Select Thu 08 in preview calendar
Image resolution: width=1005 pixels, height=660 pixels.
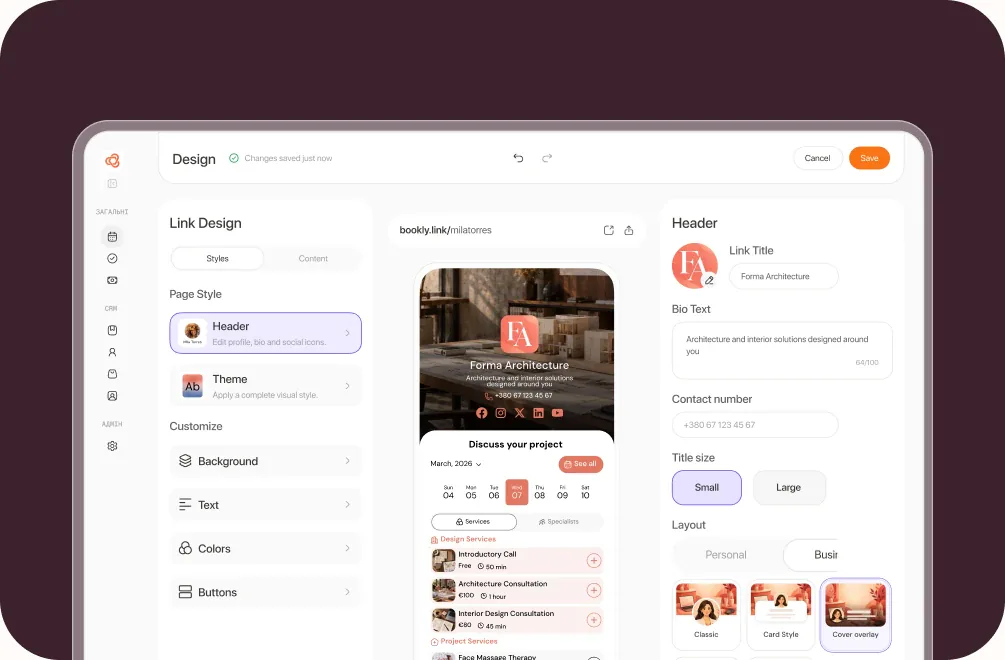tap(540, 492)
